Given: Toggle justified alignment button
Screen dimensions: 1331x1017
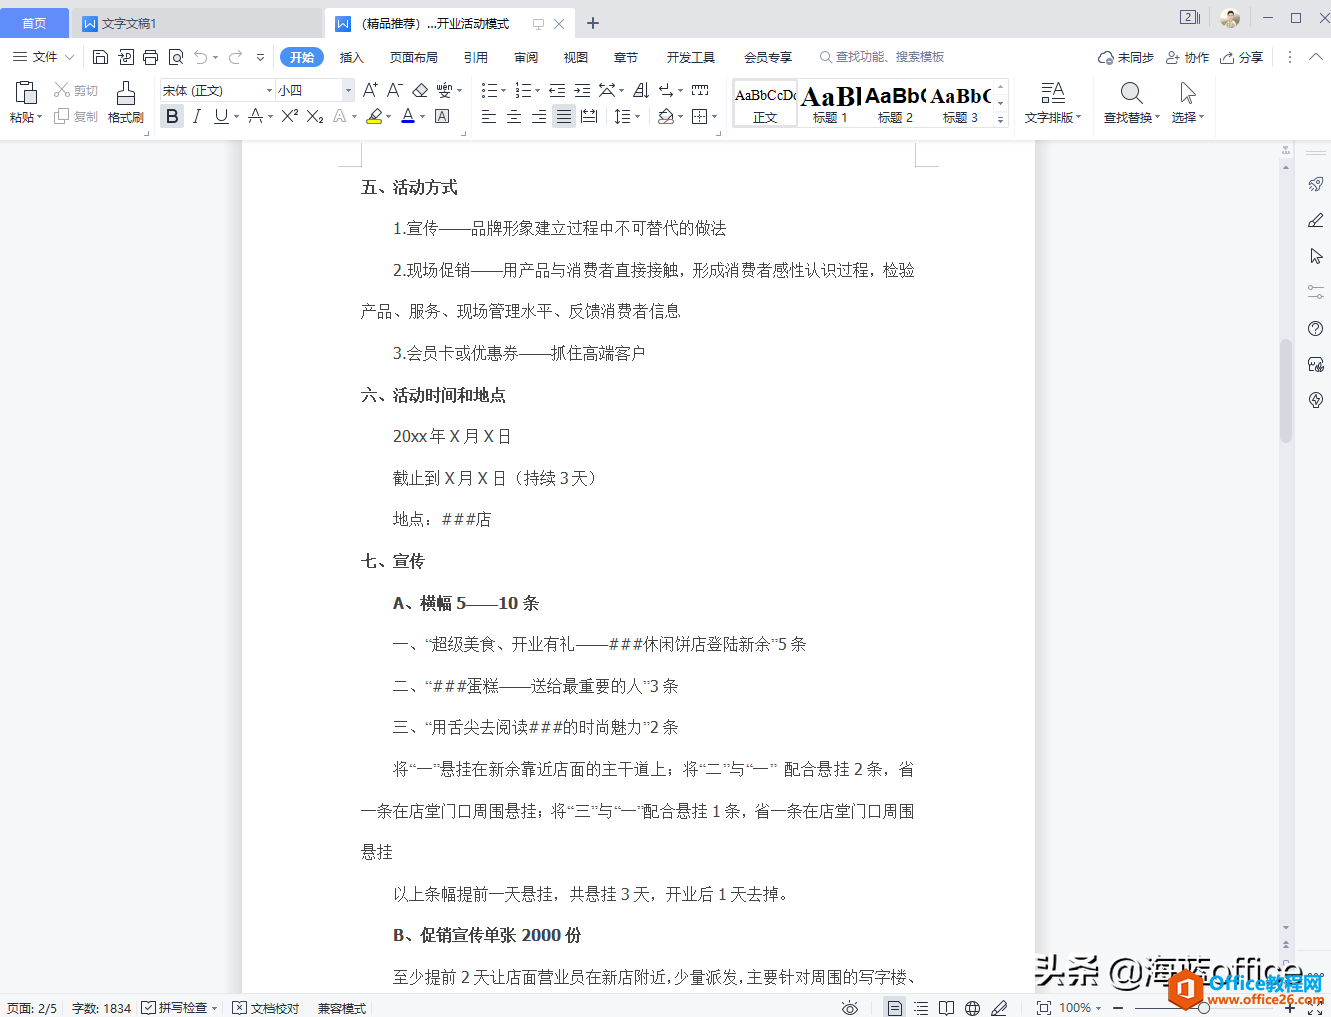Looking at the screenshot, I should tap(564, 116).
